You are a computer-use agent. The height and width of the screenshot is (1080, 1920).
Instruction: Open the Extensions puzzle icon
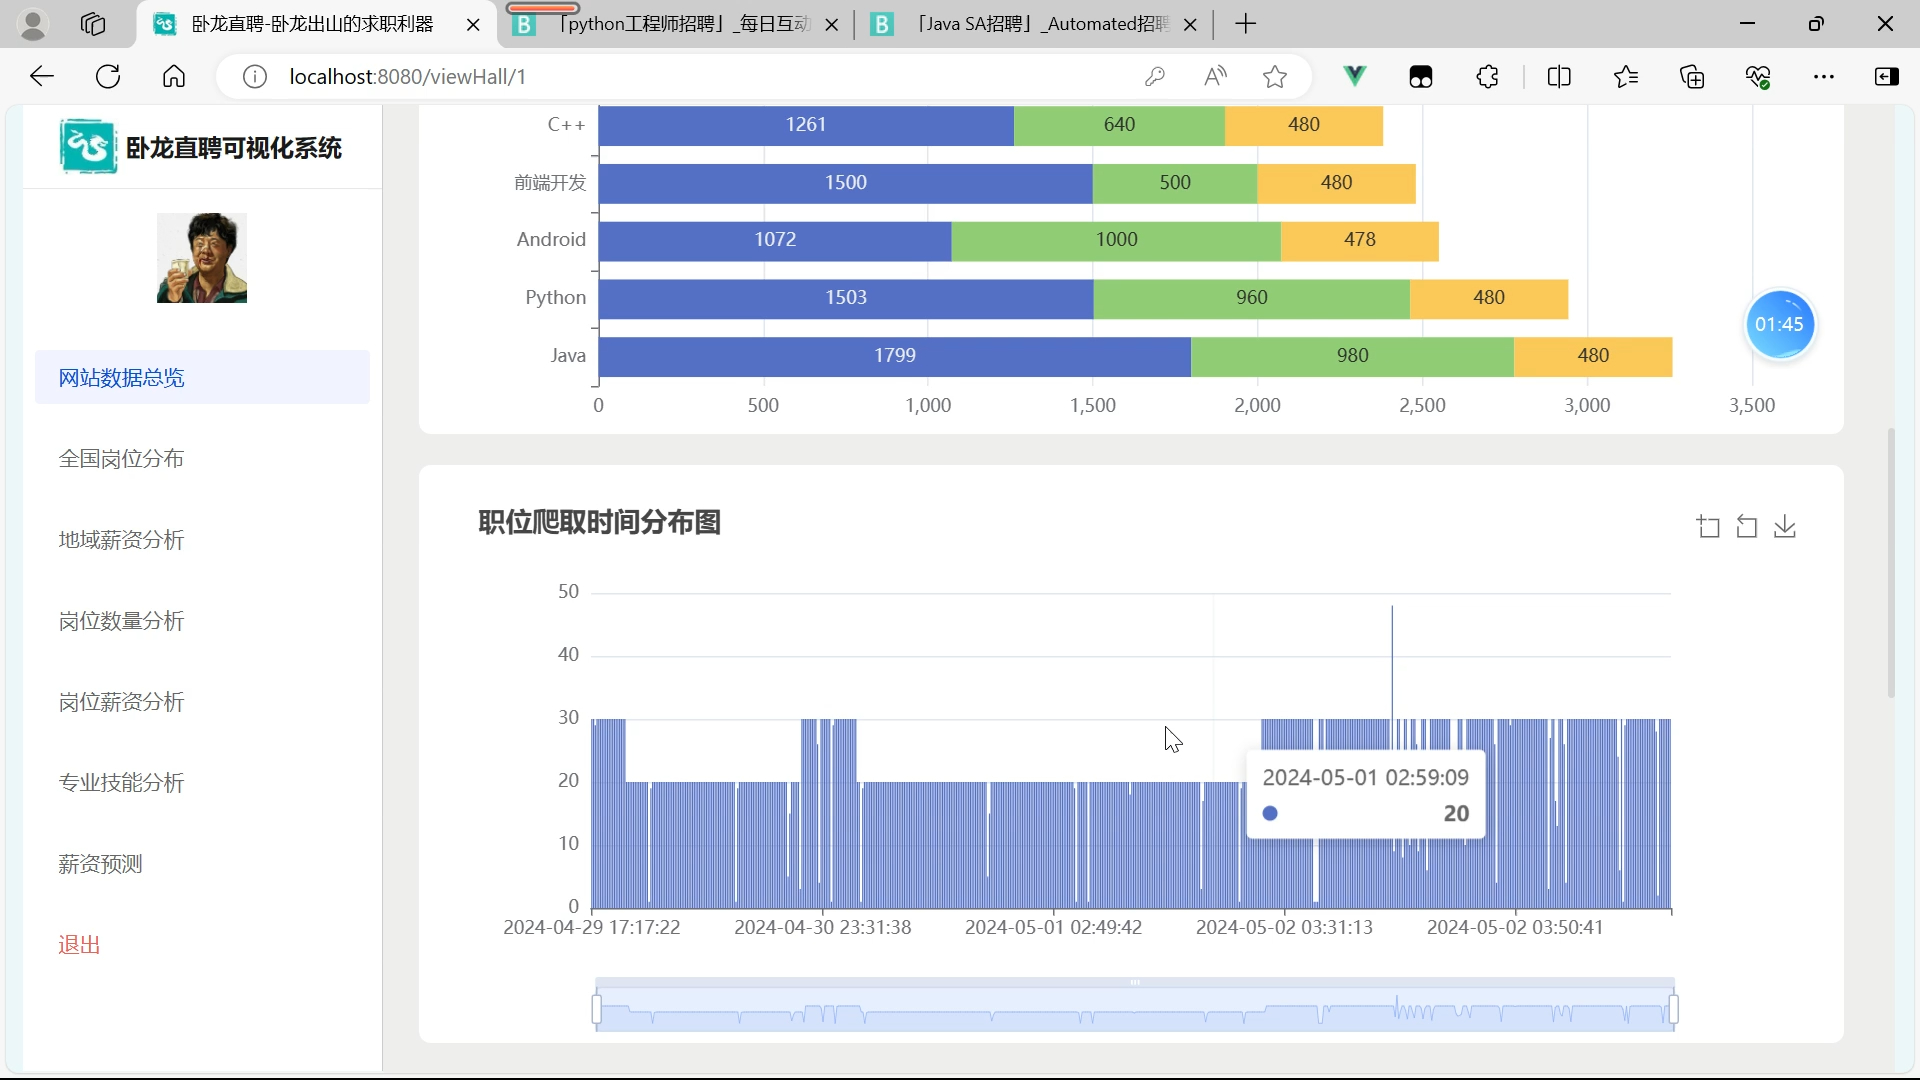[1488, 77]
